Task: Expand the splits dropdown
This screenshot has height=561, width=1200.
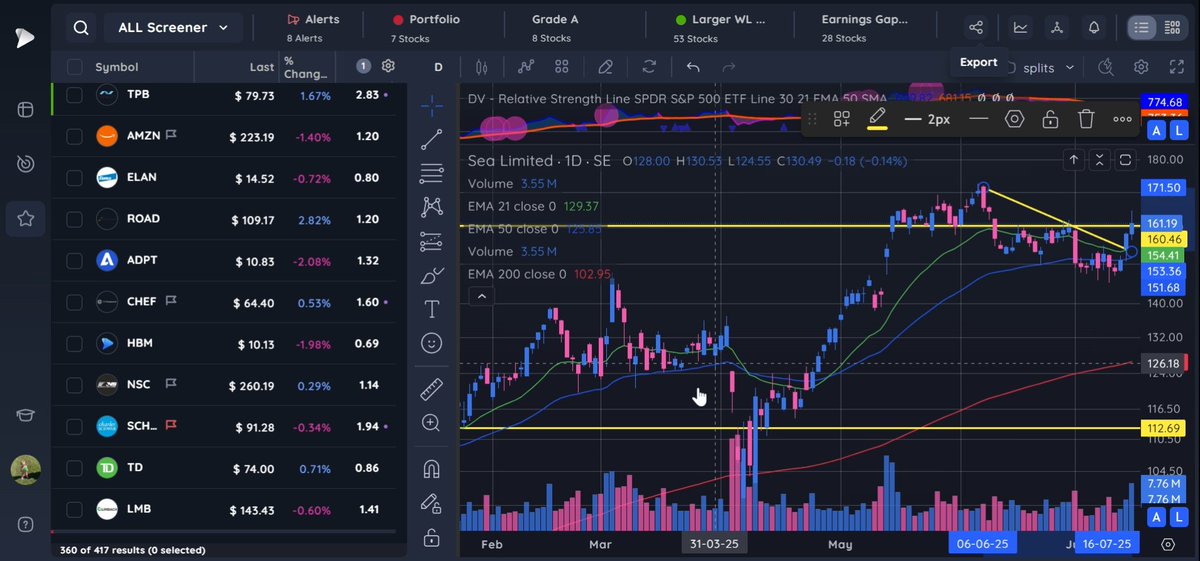Action: click(1048, 67)
